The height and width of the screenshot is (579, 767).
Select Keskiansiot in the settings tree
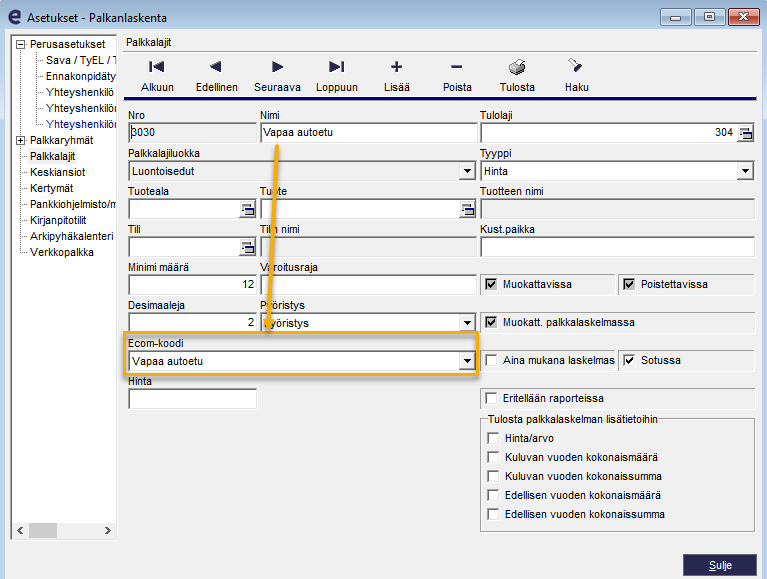(57, 173)
